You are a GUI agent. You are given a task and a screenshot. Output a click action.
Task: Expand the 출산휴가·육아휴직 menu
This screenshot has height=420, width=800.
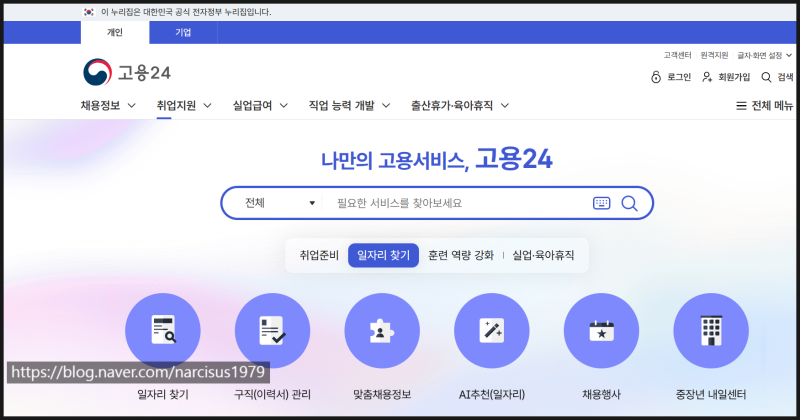[x=460, y=106]
